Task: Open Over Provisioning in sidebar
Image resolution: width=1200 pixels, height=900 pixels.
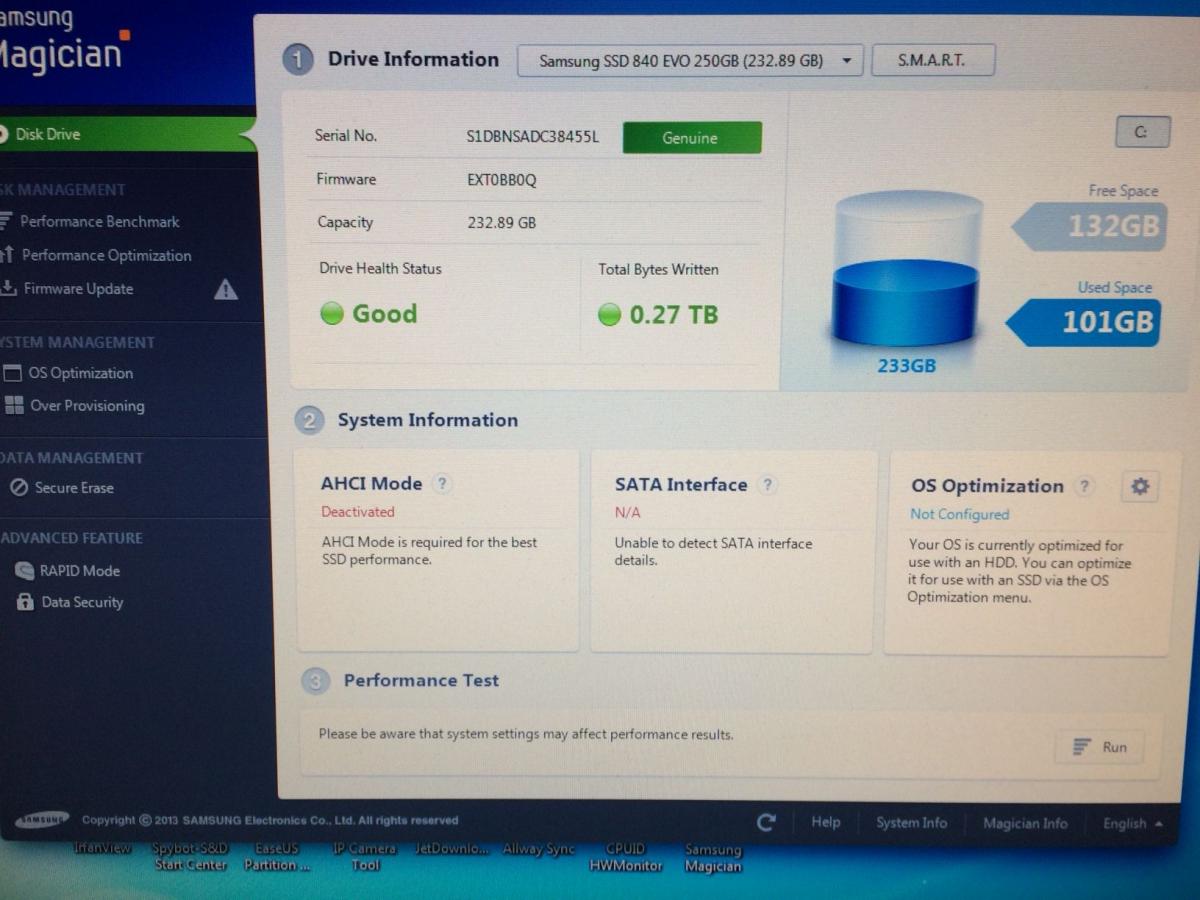Action: (x=87, y=406)
